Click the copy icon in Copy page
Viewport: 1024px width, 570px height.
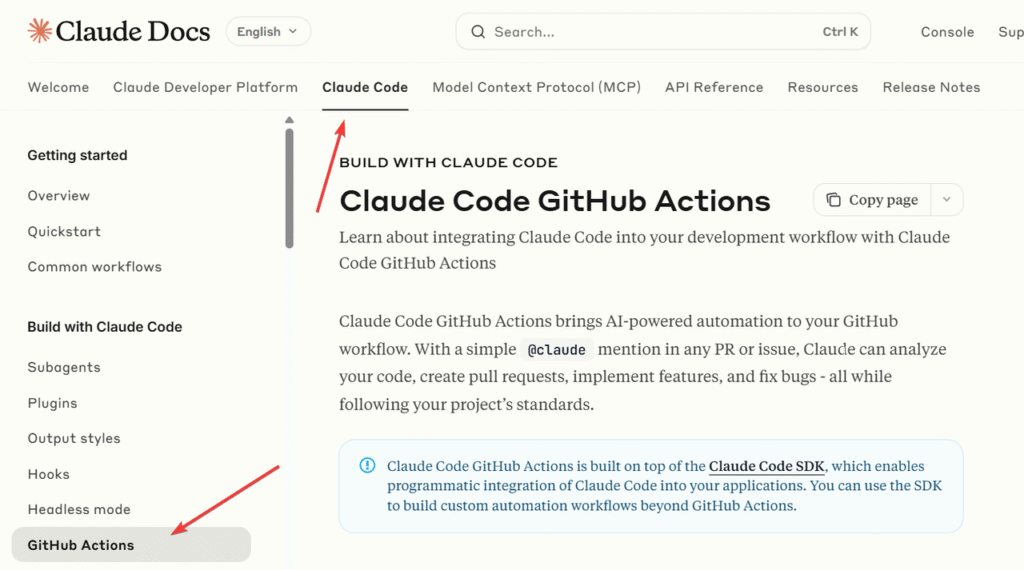pyautogui.click(x=833, y=200)
